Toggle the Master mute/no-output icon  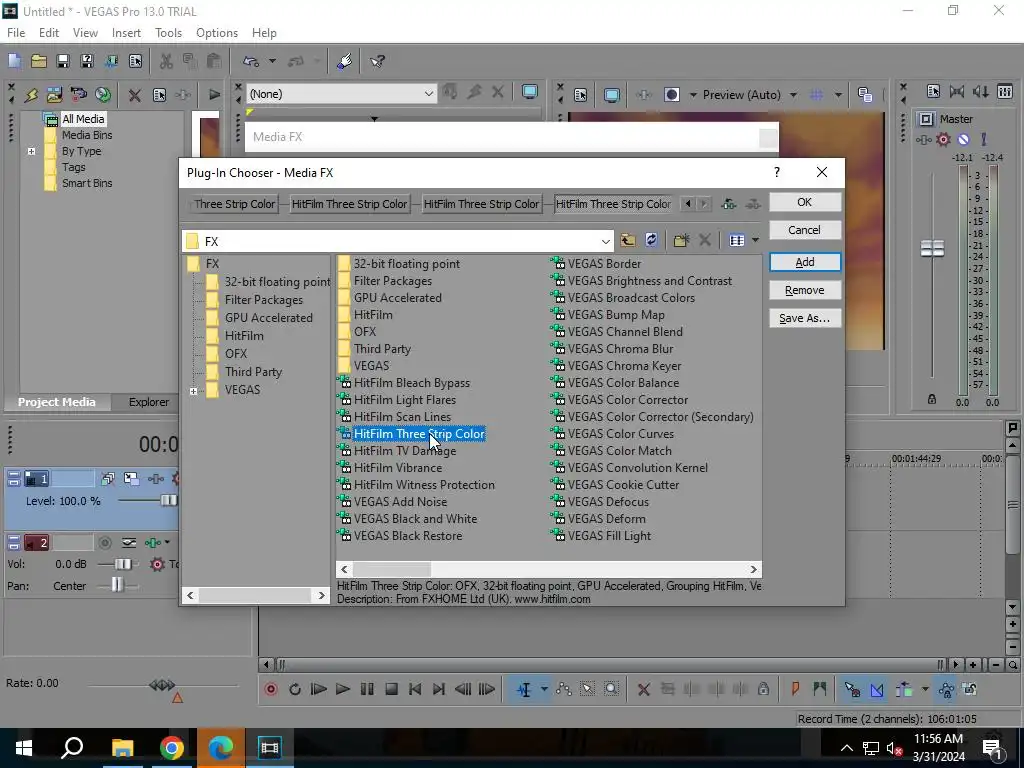click(963, 139)
